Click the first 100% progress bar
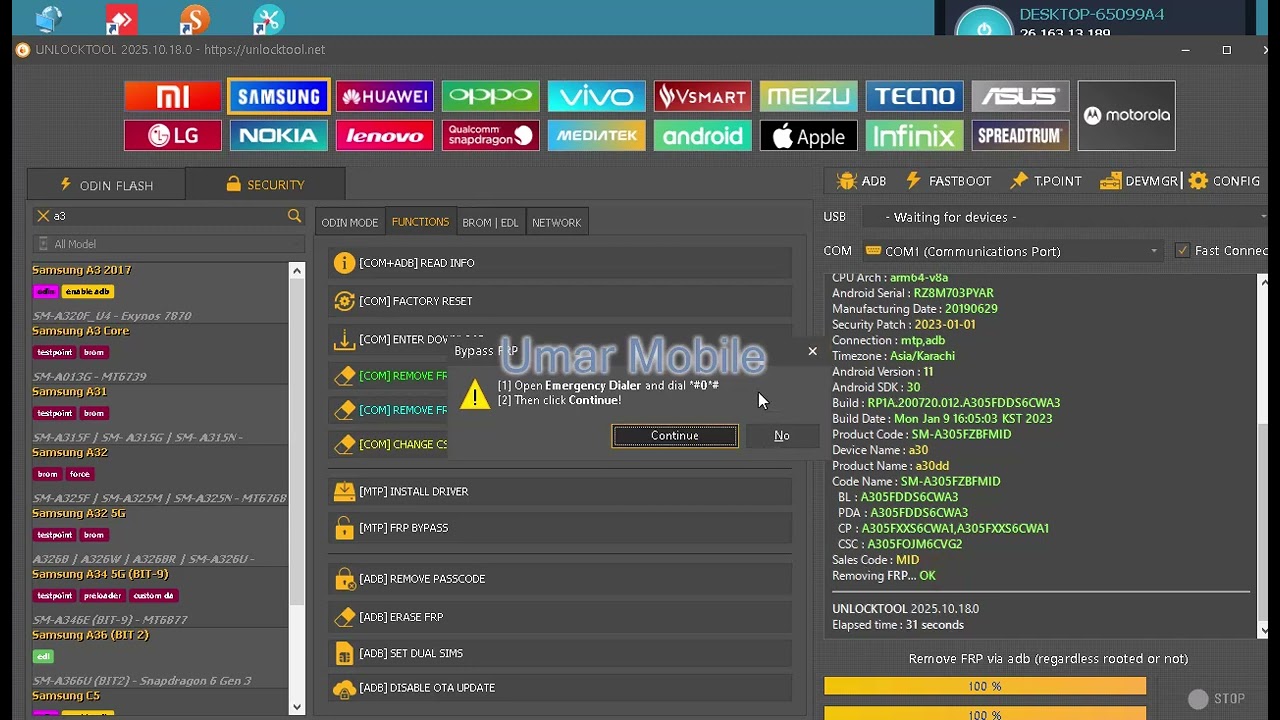This screenshot has height=720, width=1280. coord(985,687)
